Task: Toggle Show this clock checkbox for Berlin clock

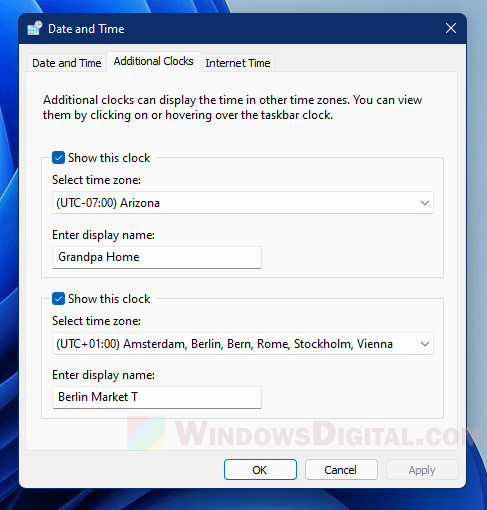Action: point(58,299)
